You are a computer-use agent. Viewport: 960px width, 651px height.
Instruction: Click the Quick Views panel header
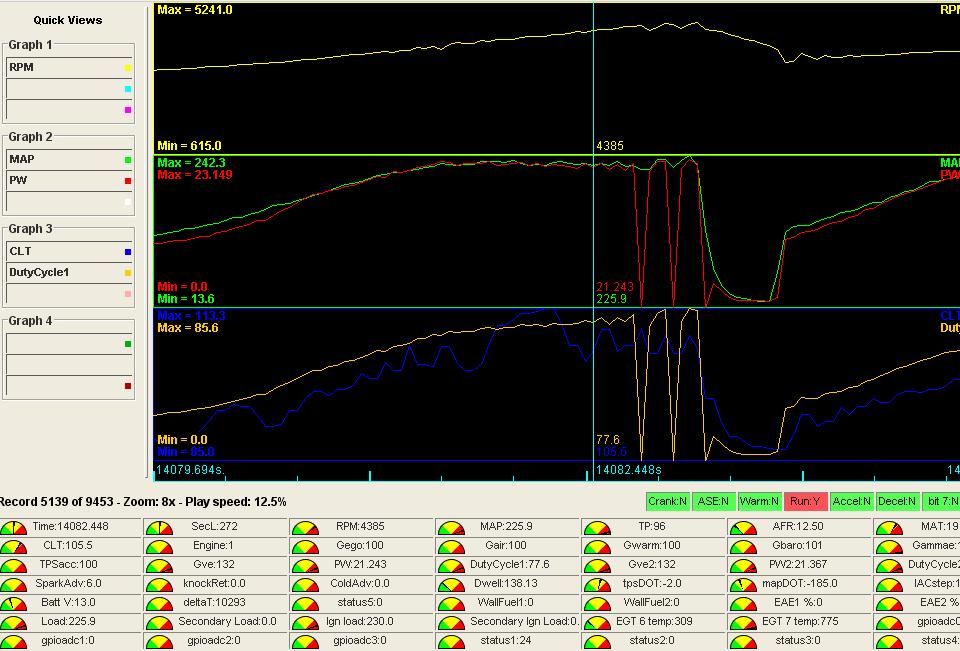68,20
